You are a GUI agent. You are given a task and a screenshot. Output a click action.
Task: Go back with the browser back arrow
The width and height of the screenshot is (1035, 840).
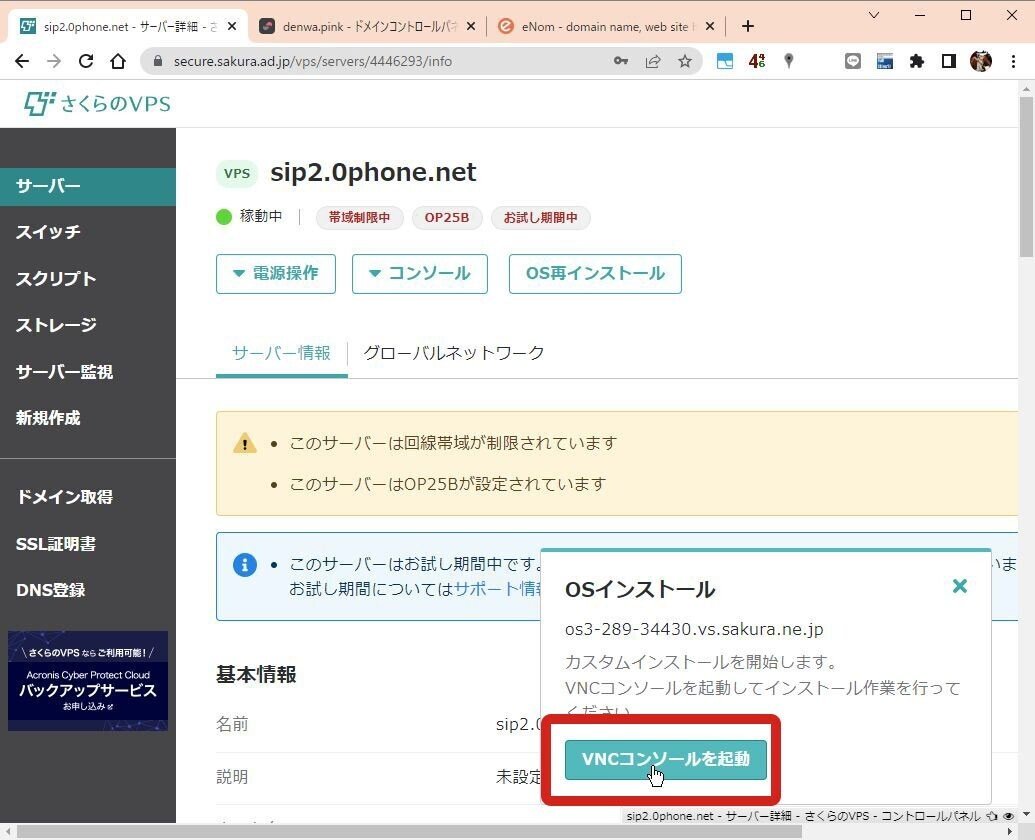(22, 61)
